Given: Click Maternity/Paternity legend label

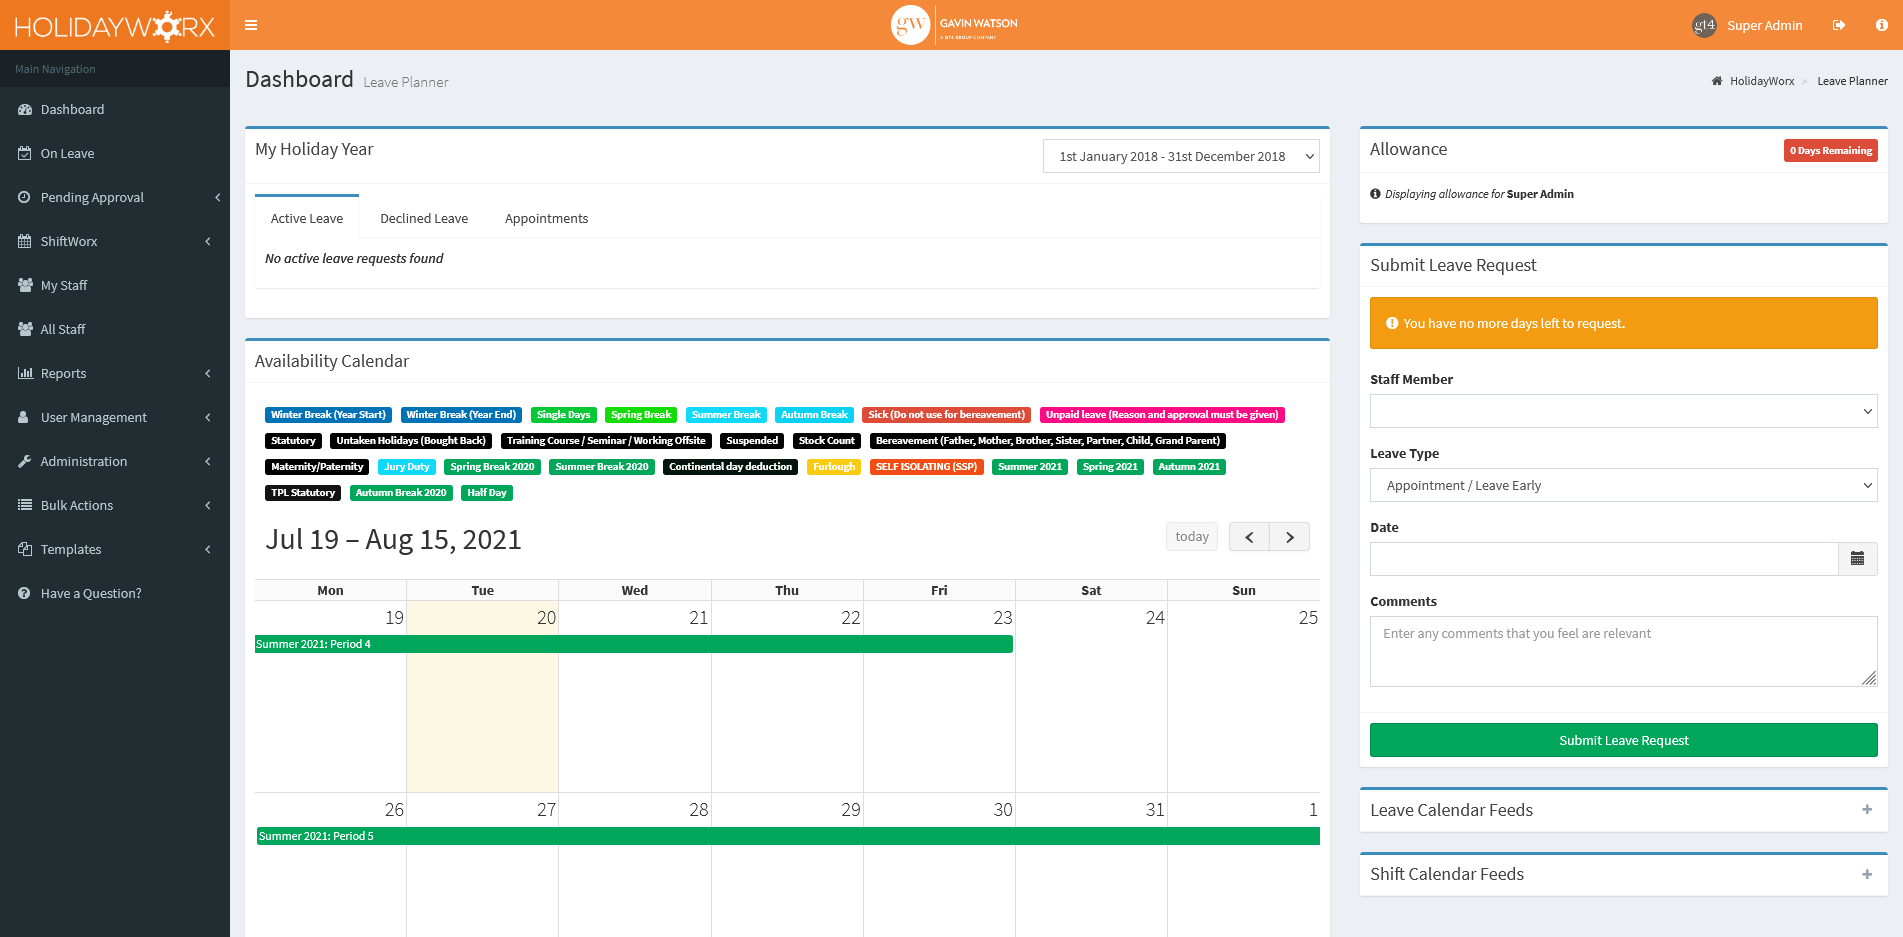Looking at the screenshot, I should [317, 466].
